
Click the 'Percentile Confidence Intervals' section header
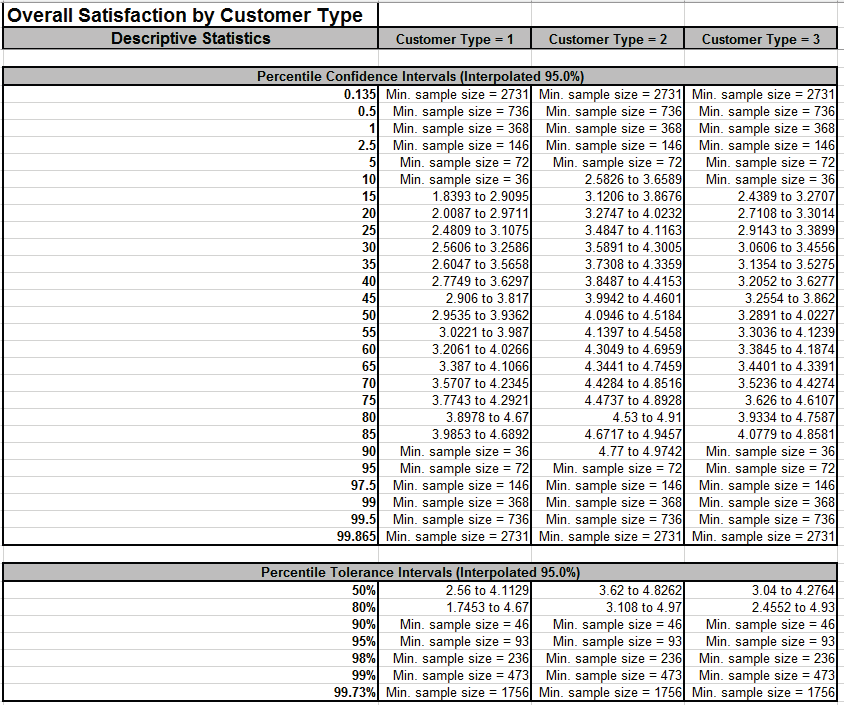[x=420, y=76]
